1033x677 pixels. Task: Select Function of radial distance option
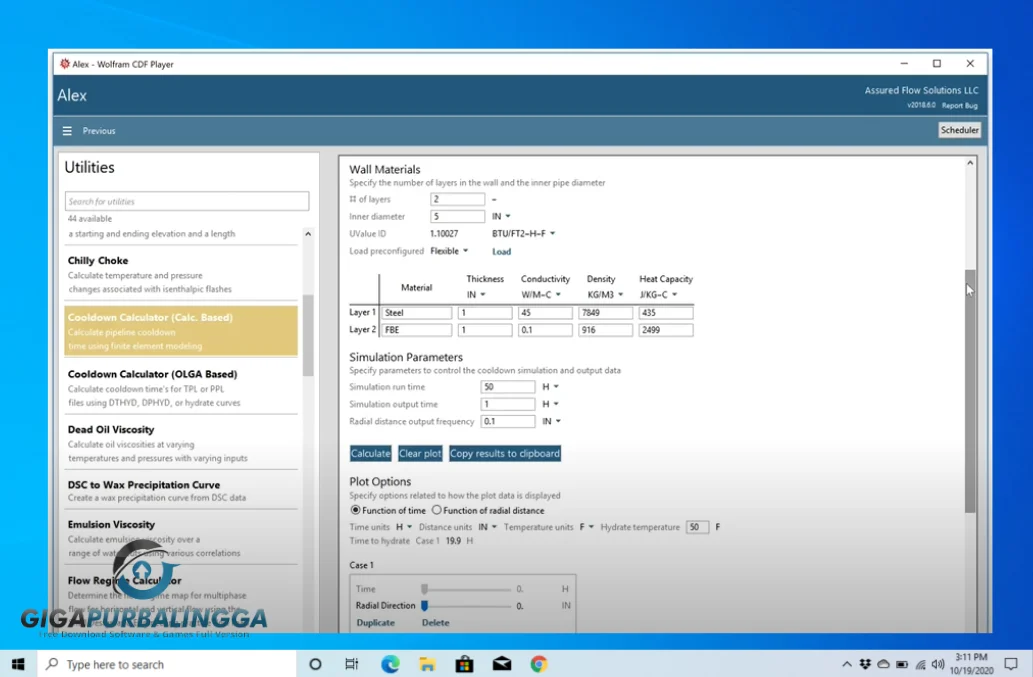437,510
